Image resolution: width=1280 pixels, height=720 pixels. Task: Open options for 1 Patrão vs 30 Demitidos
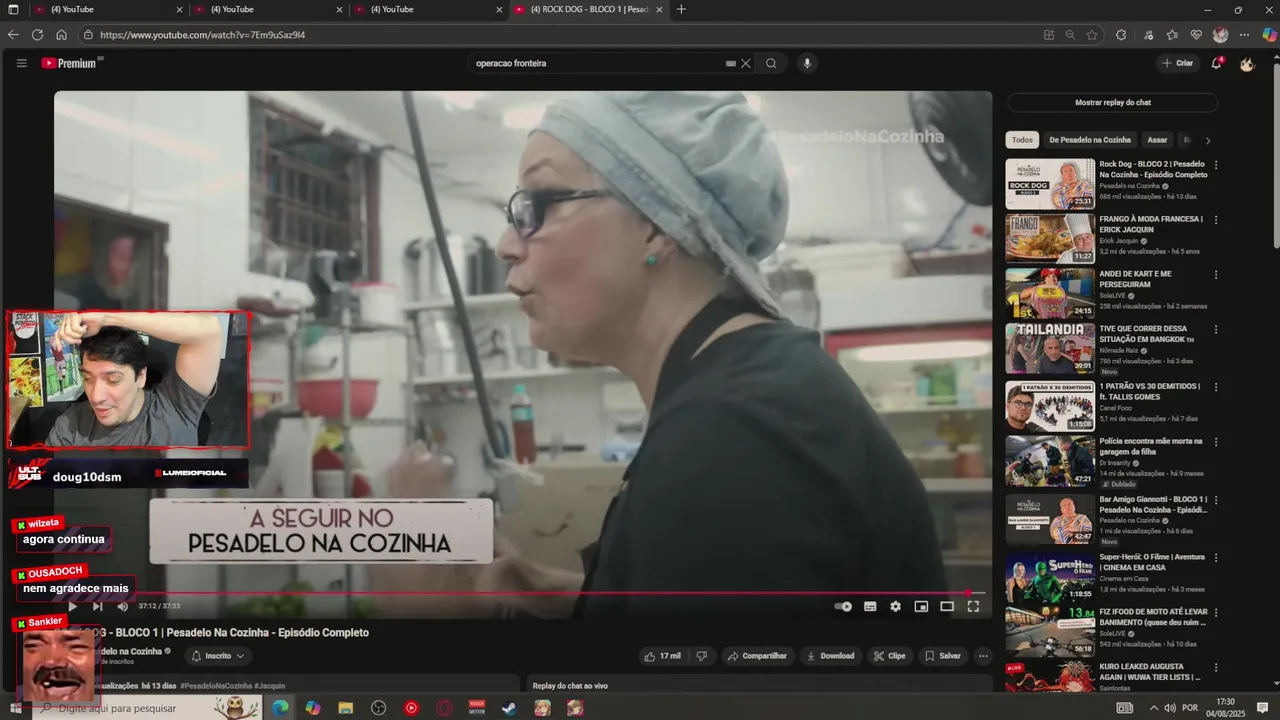[x=1216, y=386]
